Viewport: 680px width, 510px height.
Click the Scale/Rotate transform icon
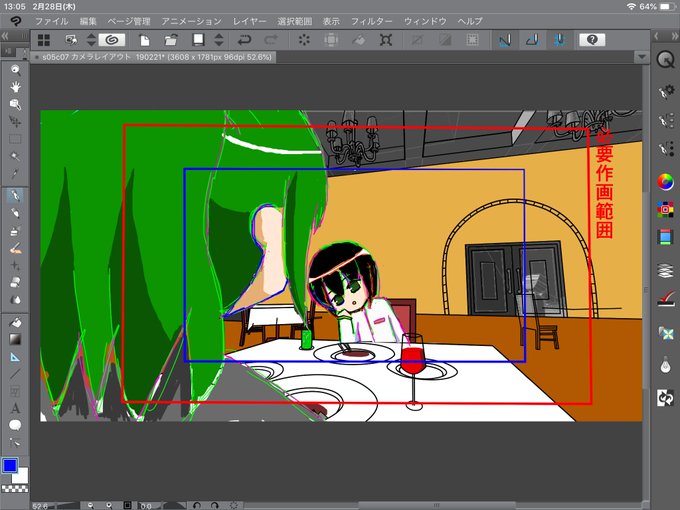click(386, 40)
